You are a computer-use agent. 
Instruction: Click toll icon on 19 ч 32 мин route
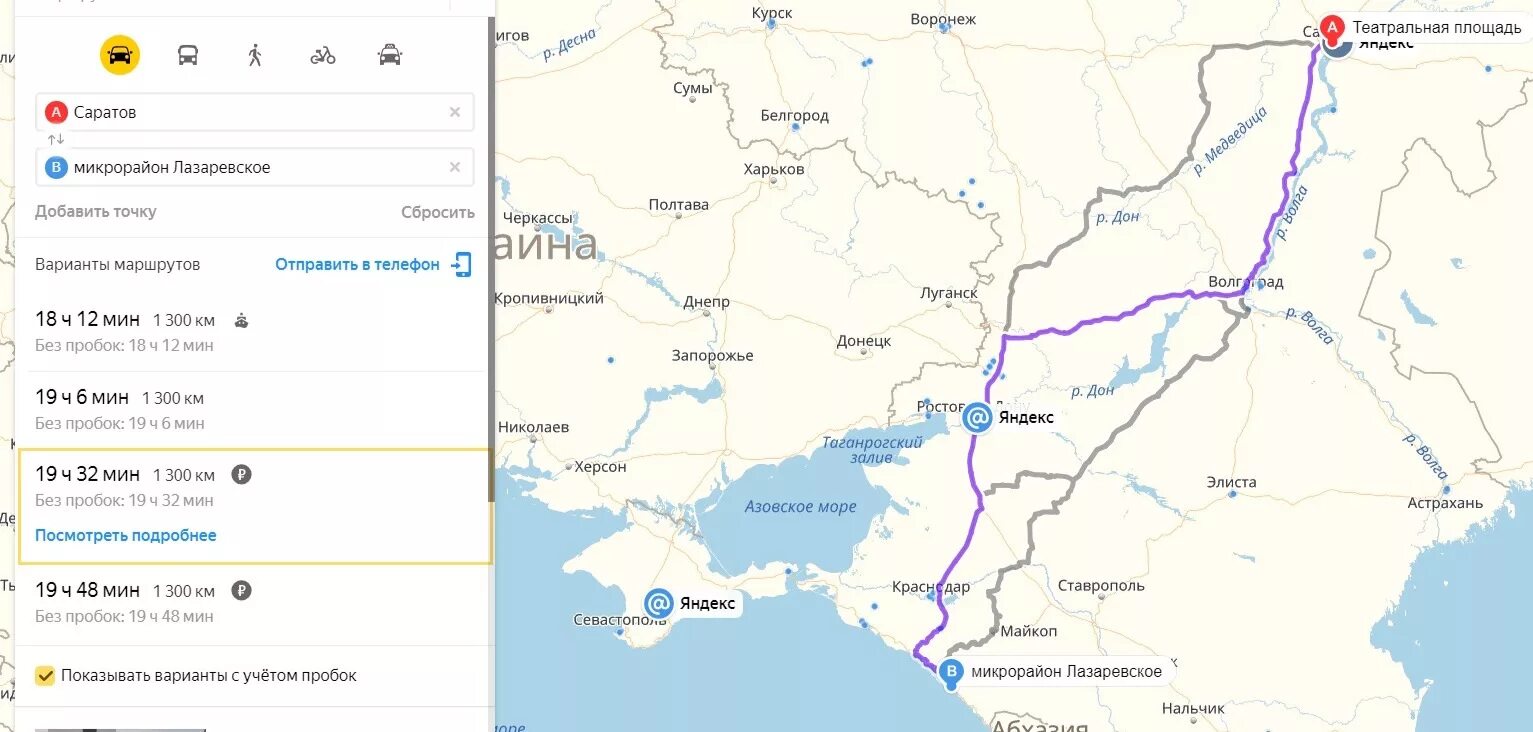click(x=241, y=475)
